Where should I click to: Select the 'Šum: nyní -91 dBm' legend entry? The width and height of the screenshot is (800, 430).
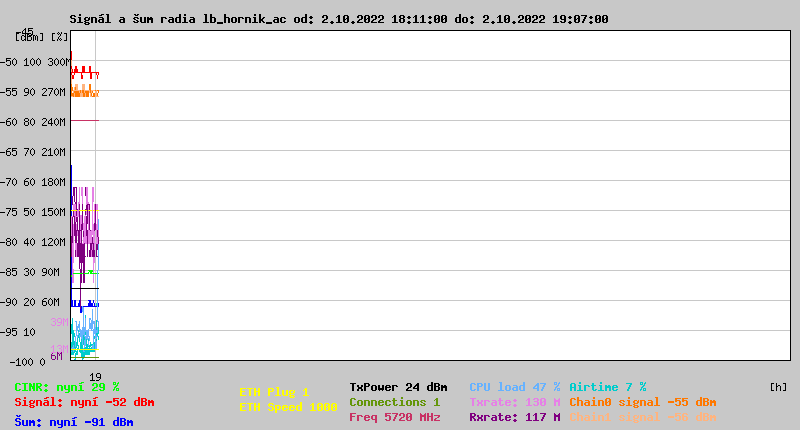point(74,422)
